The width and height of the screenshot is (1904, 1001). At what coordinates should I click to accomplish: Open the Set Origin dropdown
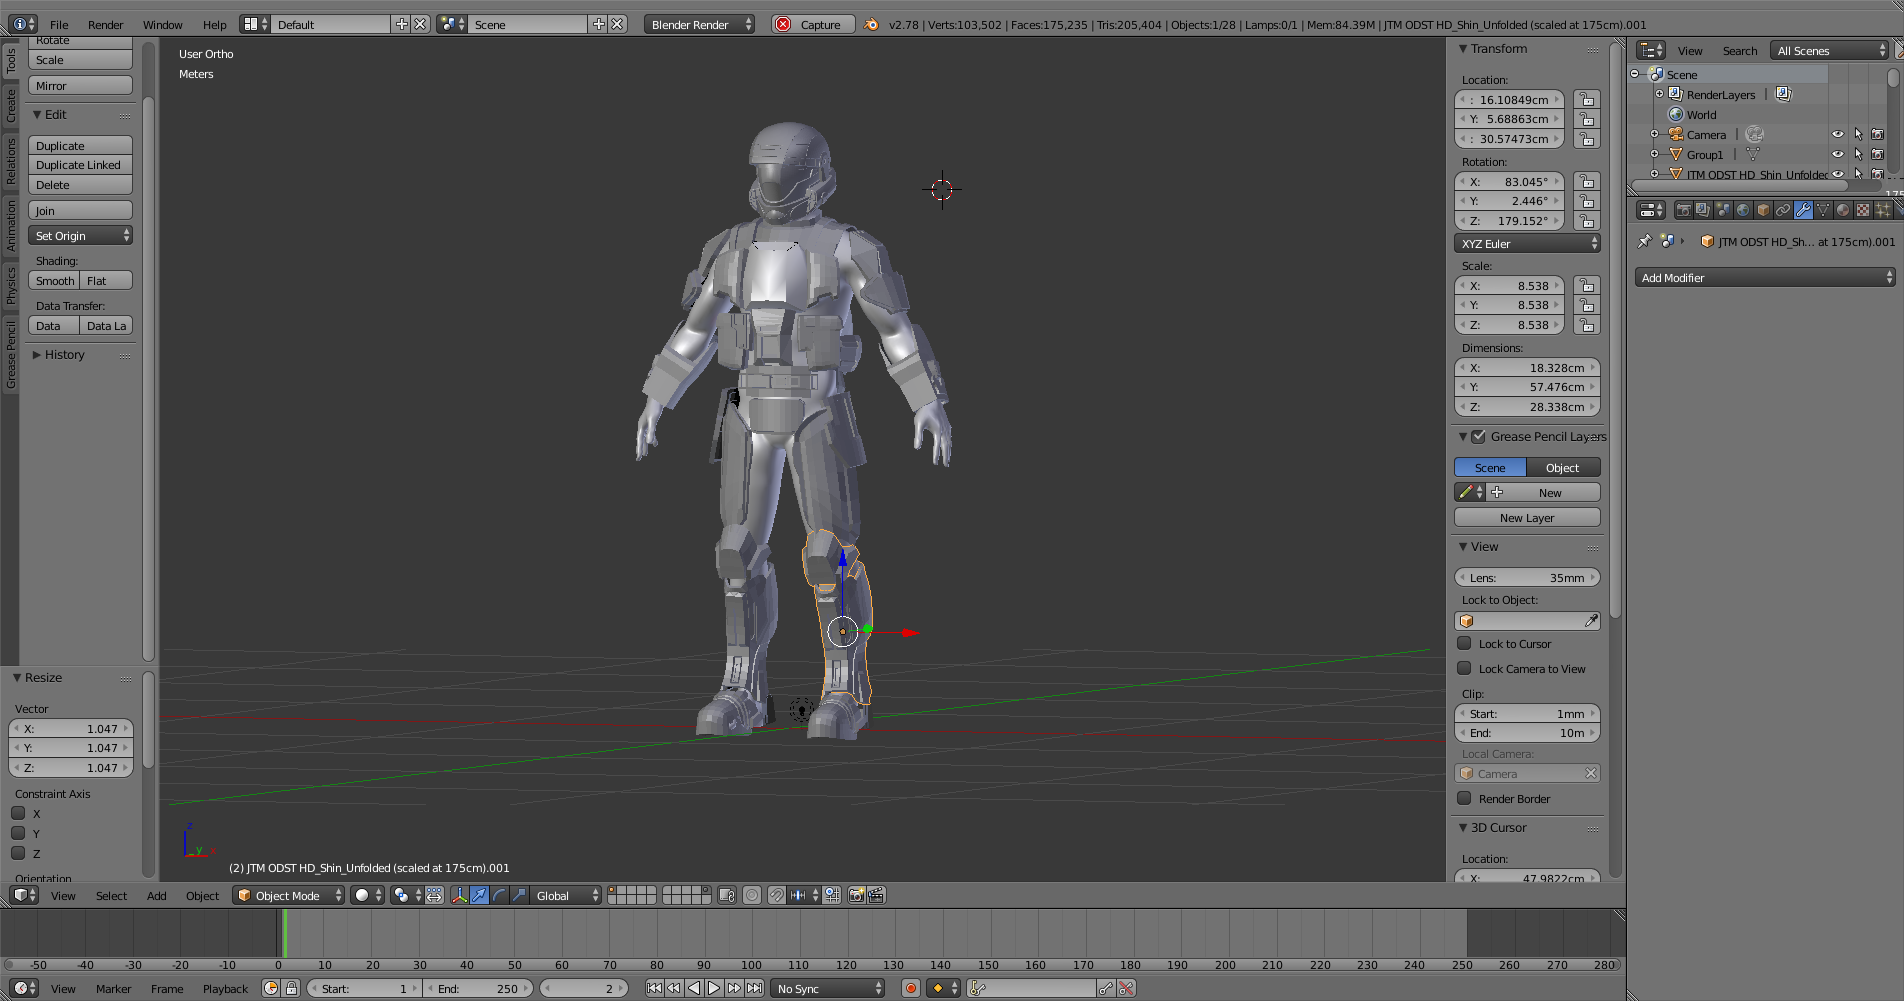point(80,235)
